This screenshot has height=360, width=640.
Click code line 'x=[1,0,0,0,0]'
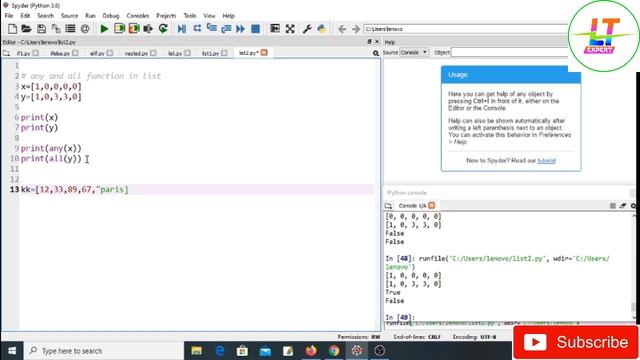click(x=51, y=87)
